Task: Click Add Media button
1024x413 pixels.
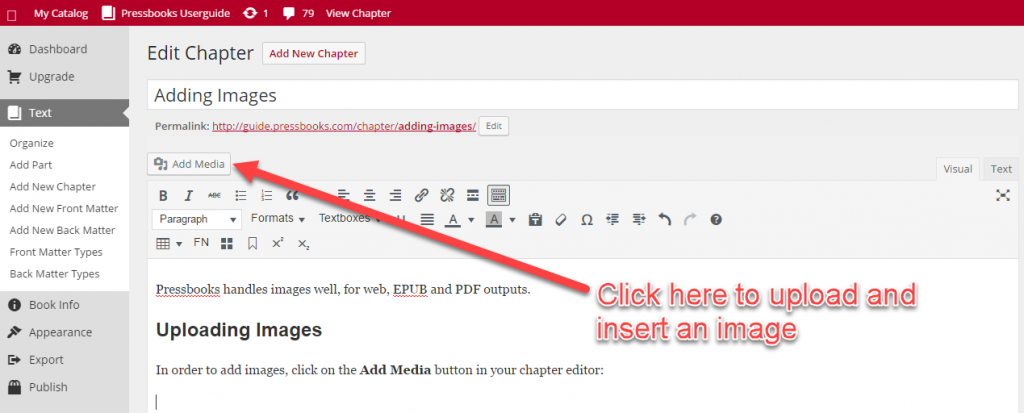Action: (x=189, y=165)
